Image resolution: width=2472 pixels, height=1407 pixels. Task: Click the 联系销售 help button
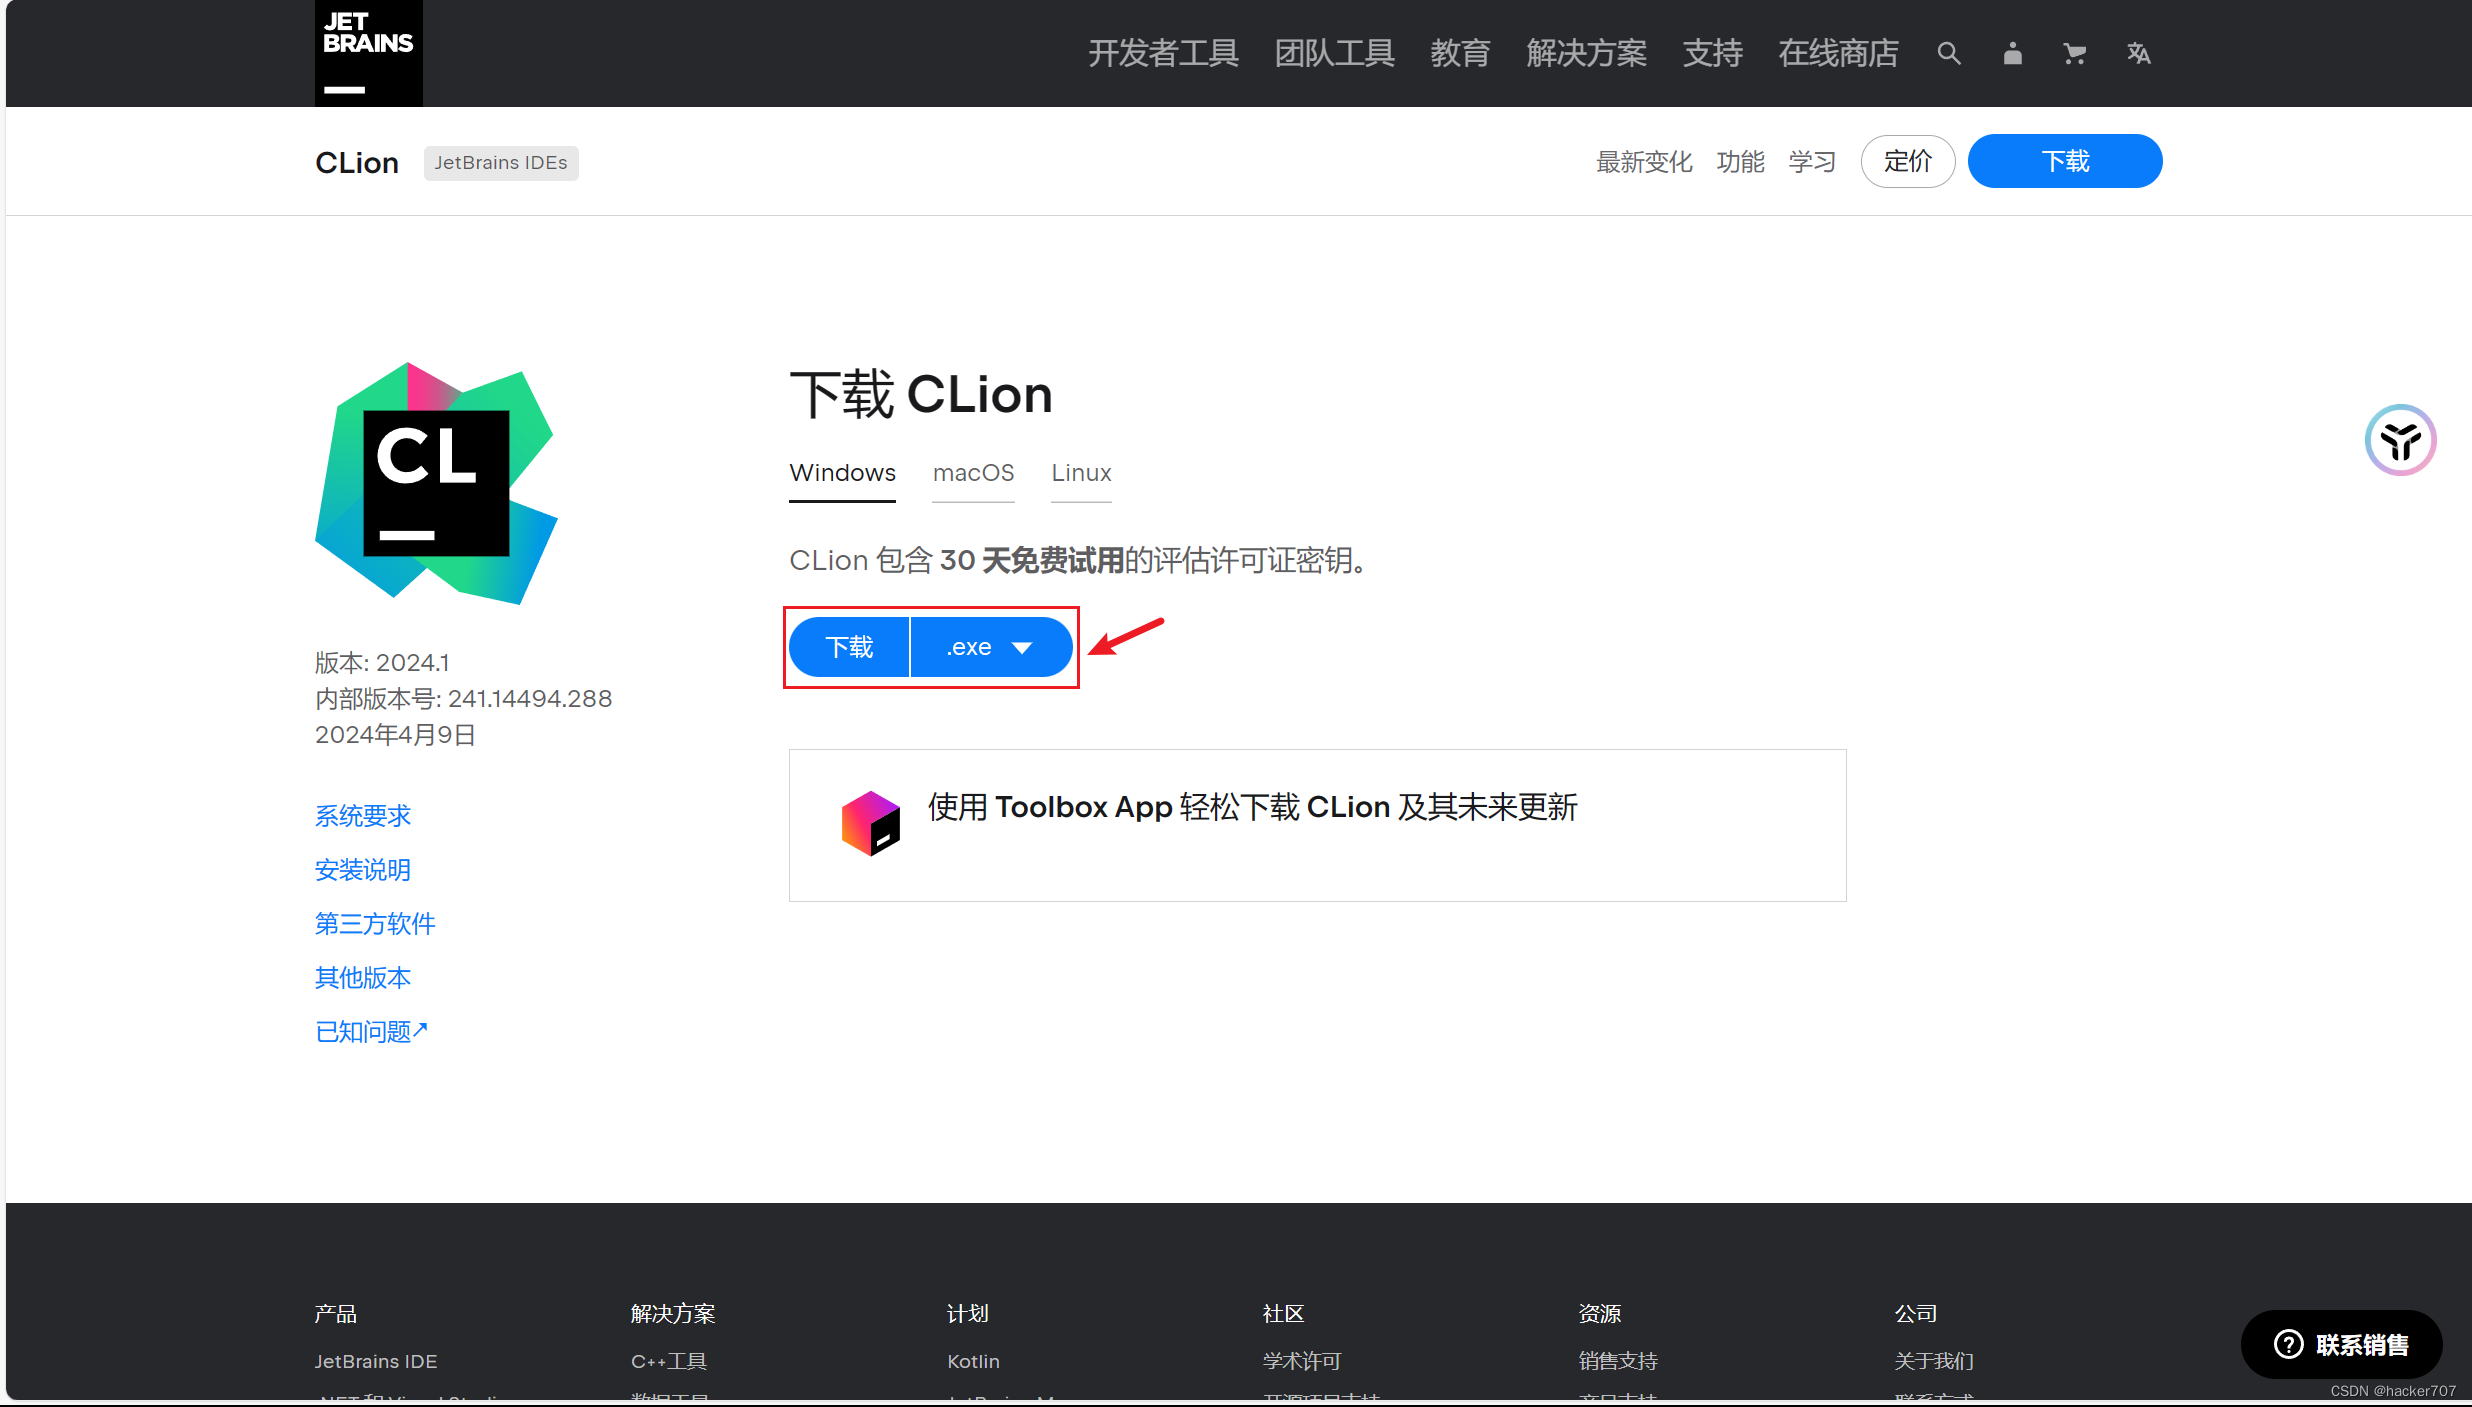tap(2341, 1344)
